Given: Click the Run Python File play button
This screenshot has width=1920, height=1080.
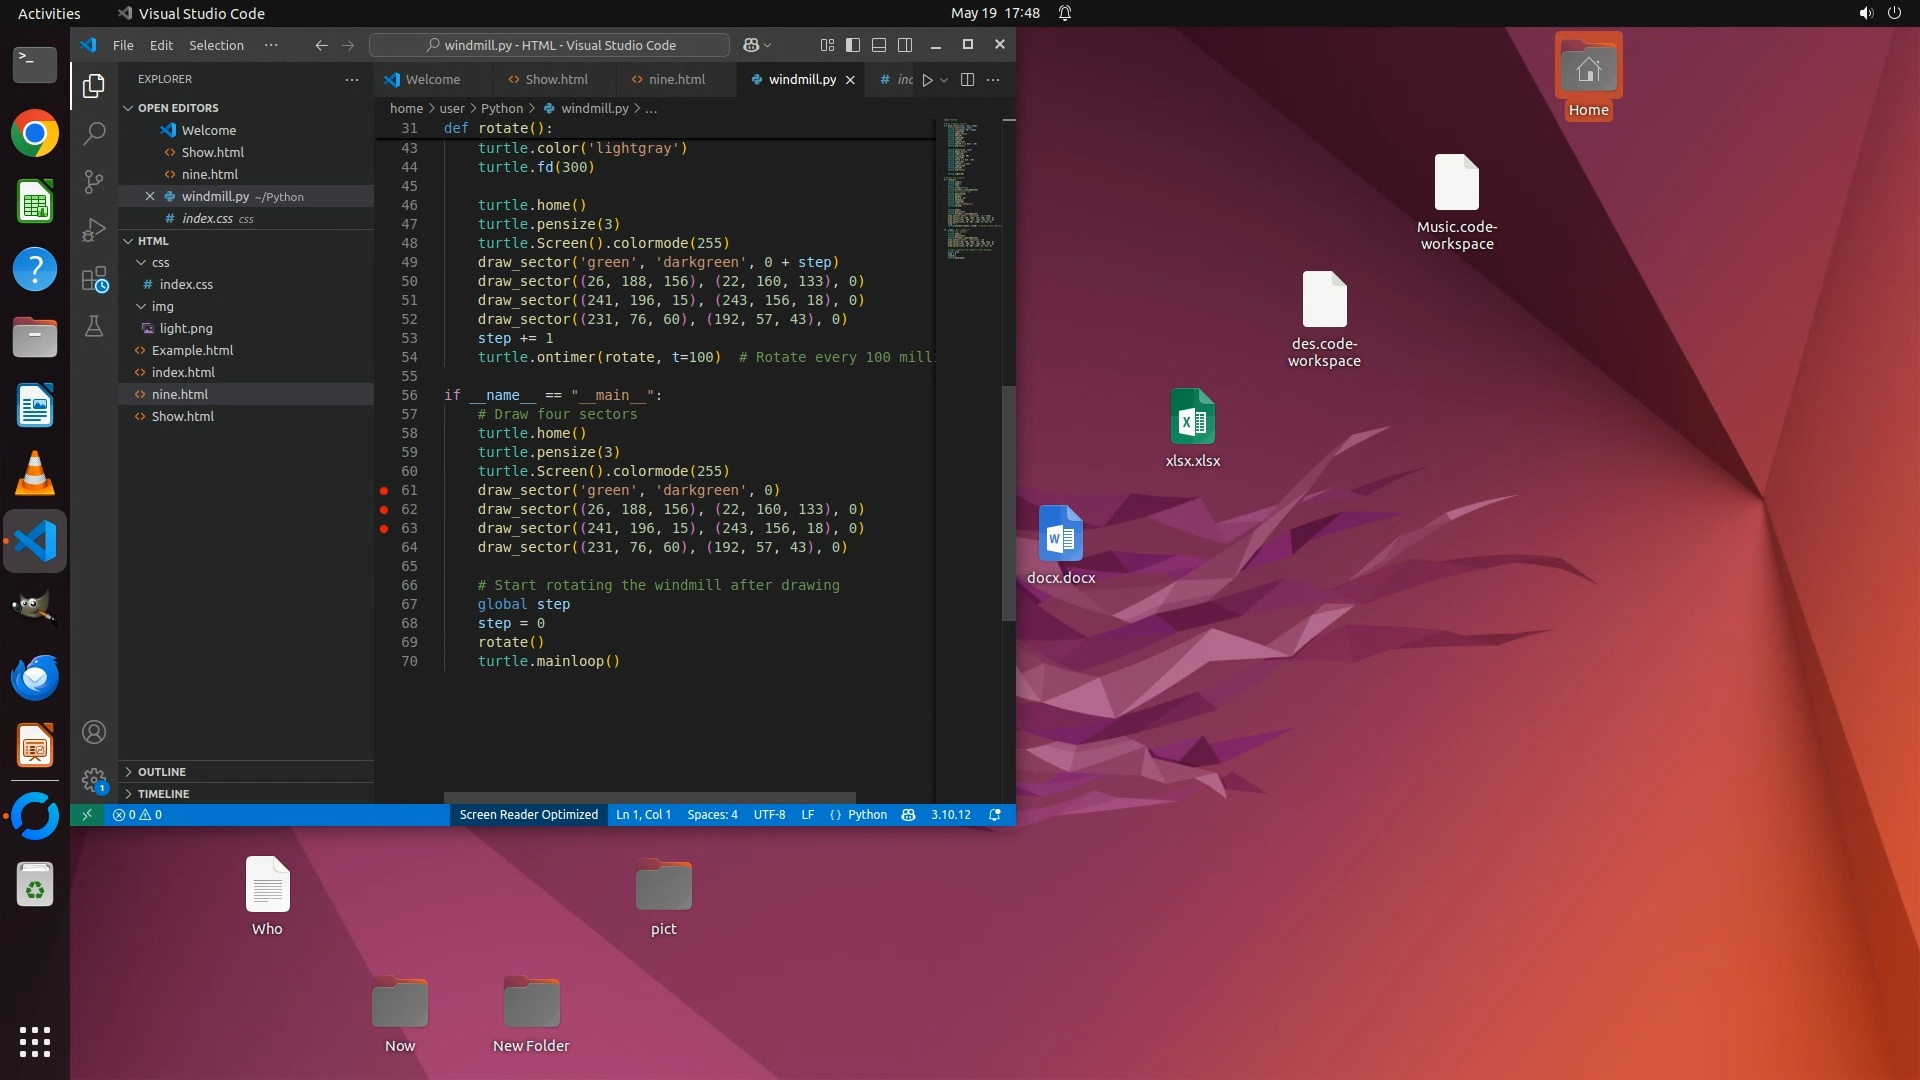Looking at the screenshot, I should 927,80.
